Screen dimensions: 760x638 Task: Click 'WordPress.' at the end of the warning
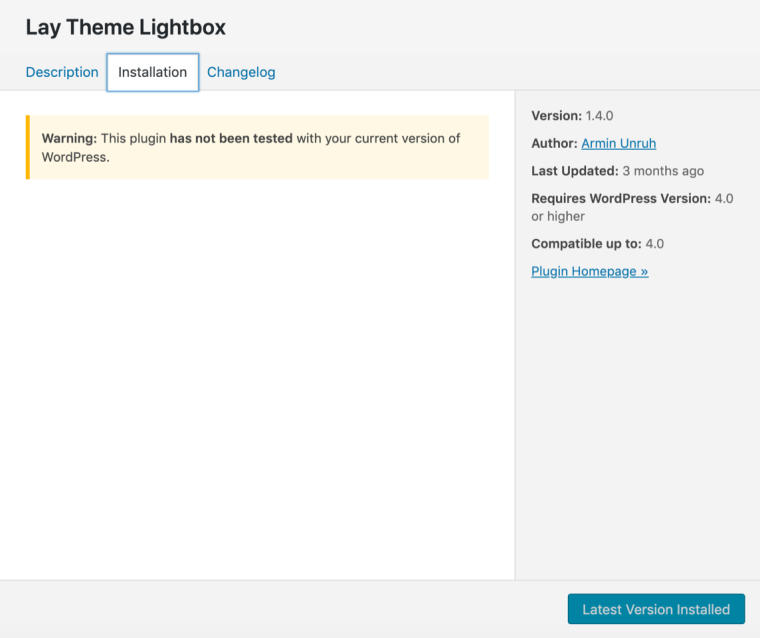75,157
